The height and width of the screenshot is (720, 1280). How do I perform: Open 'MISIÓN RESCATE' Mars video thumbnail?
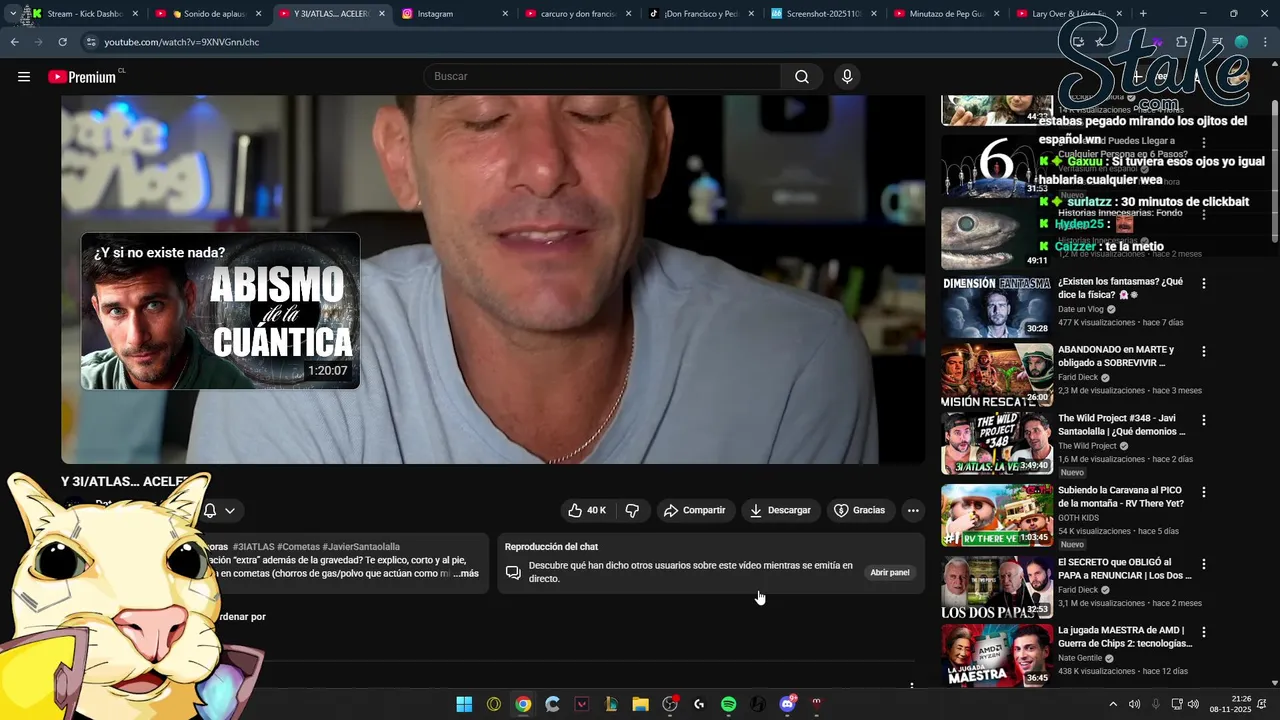tap(996, 375)
